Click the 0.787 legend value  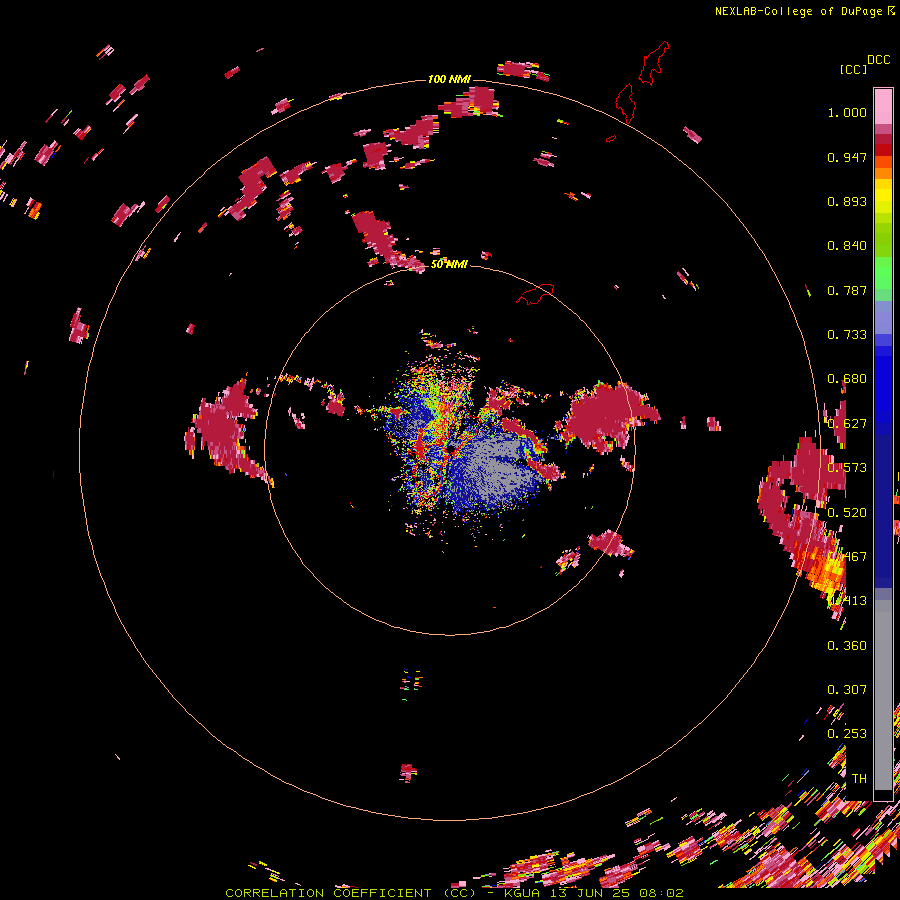pos(847,290)
